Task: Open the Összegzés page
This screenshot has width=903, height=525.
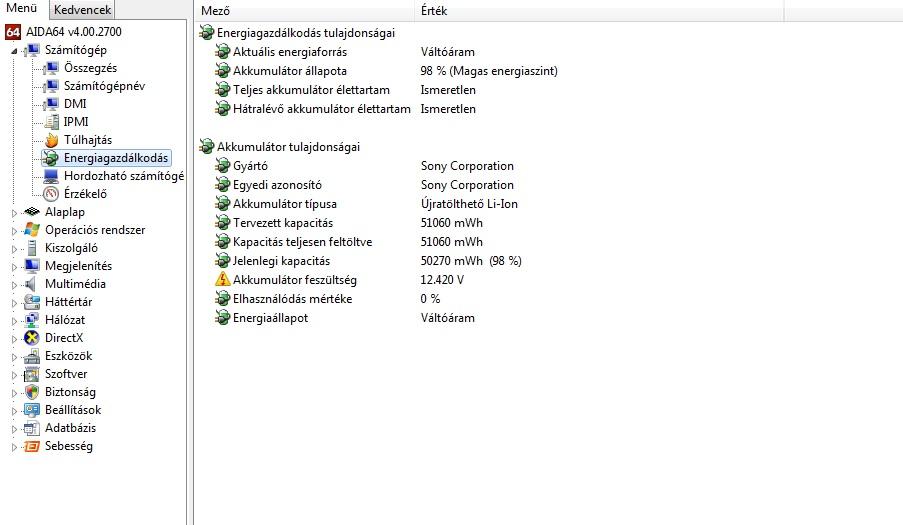Action: click(90, 68)
